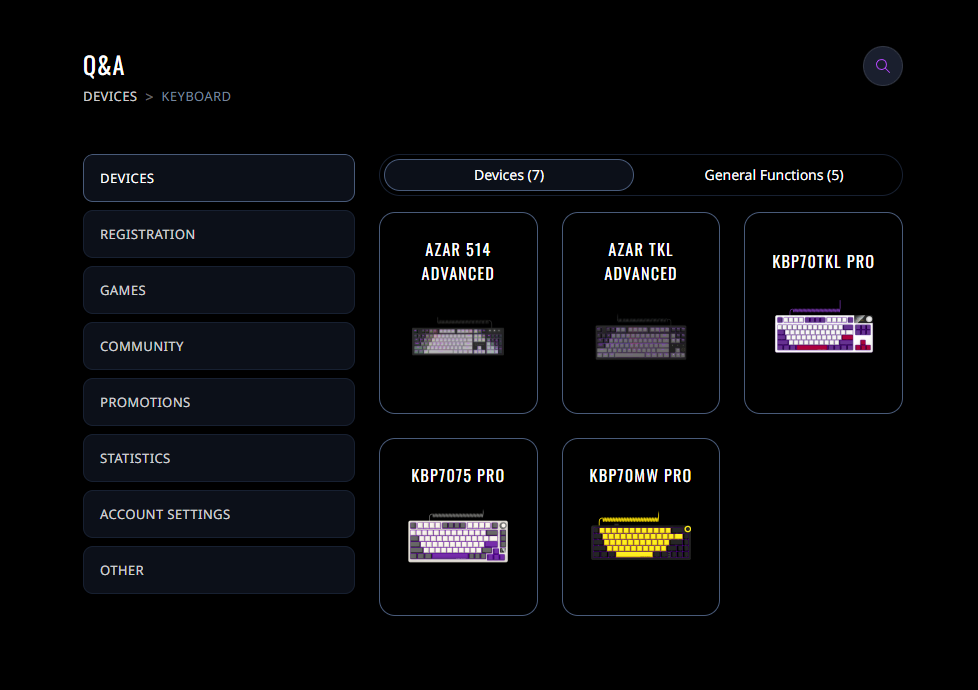Select the DEVICES sidebar category
Screen dimensions: 978x690
(x=218, y=178)
